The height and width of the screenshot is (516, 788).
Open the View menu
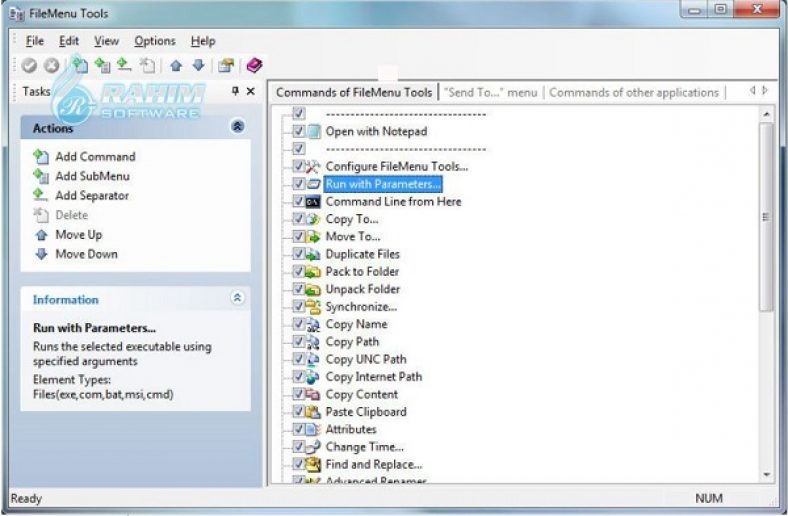click(107, 41)
